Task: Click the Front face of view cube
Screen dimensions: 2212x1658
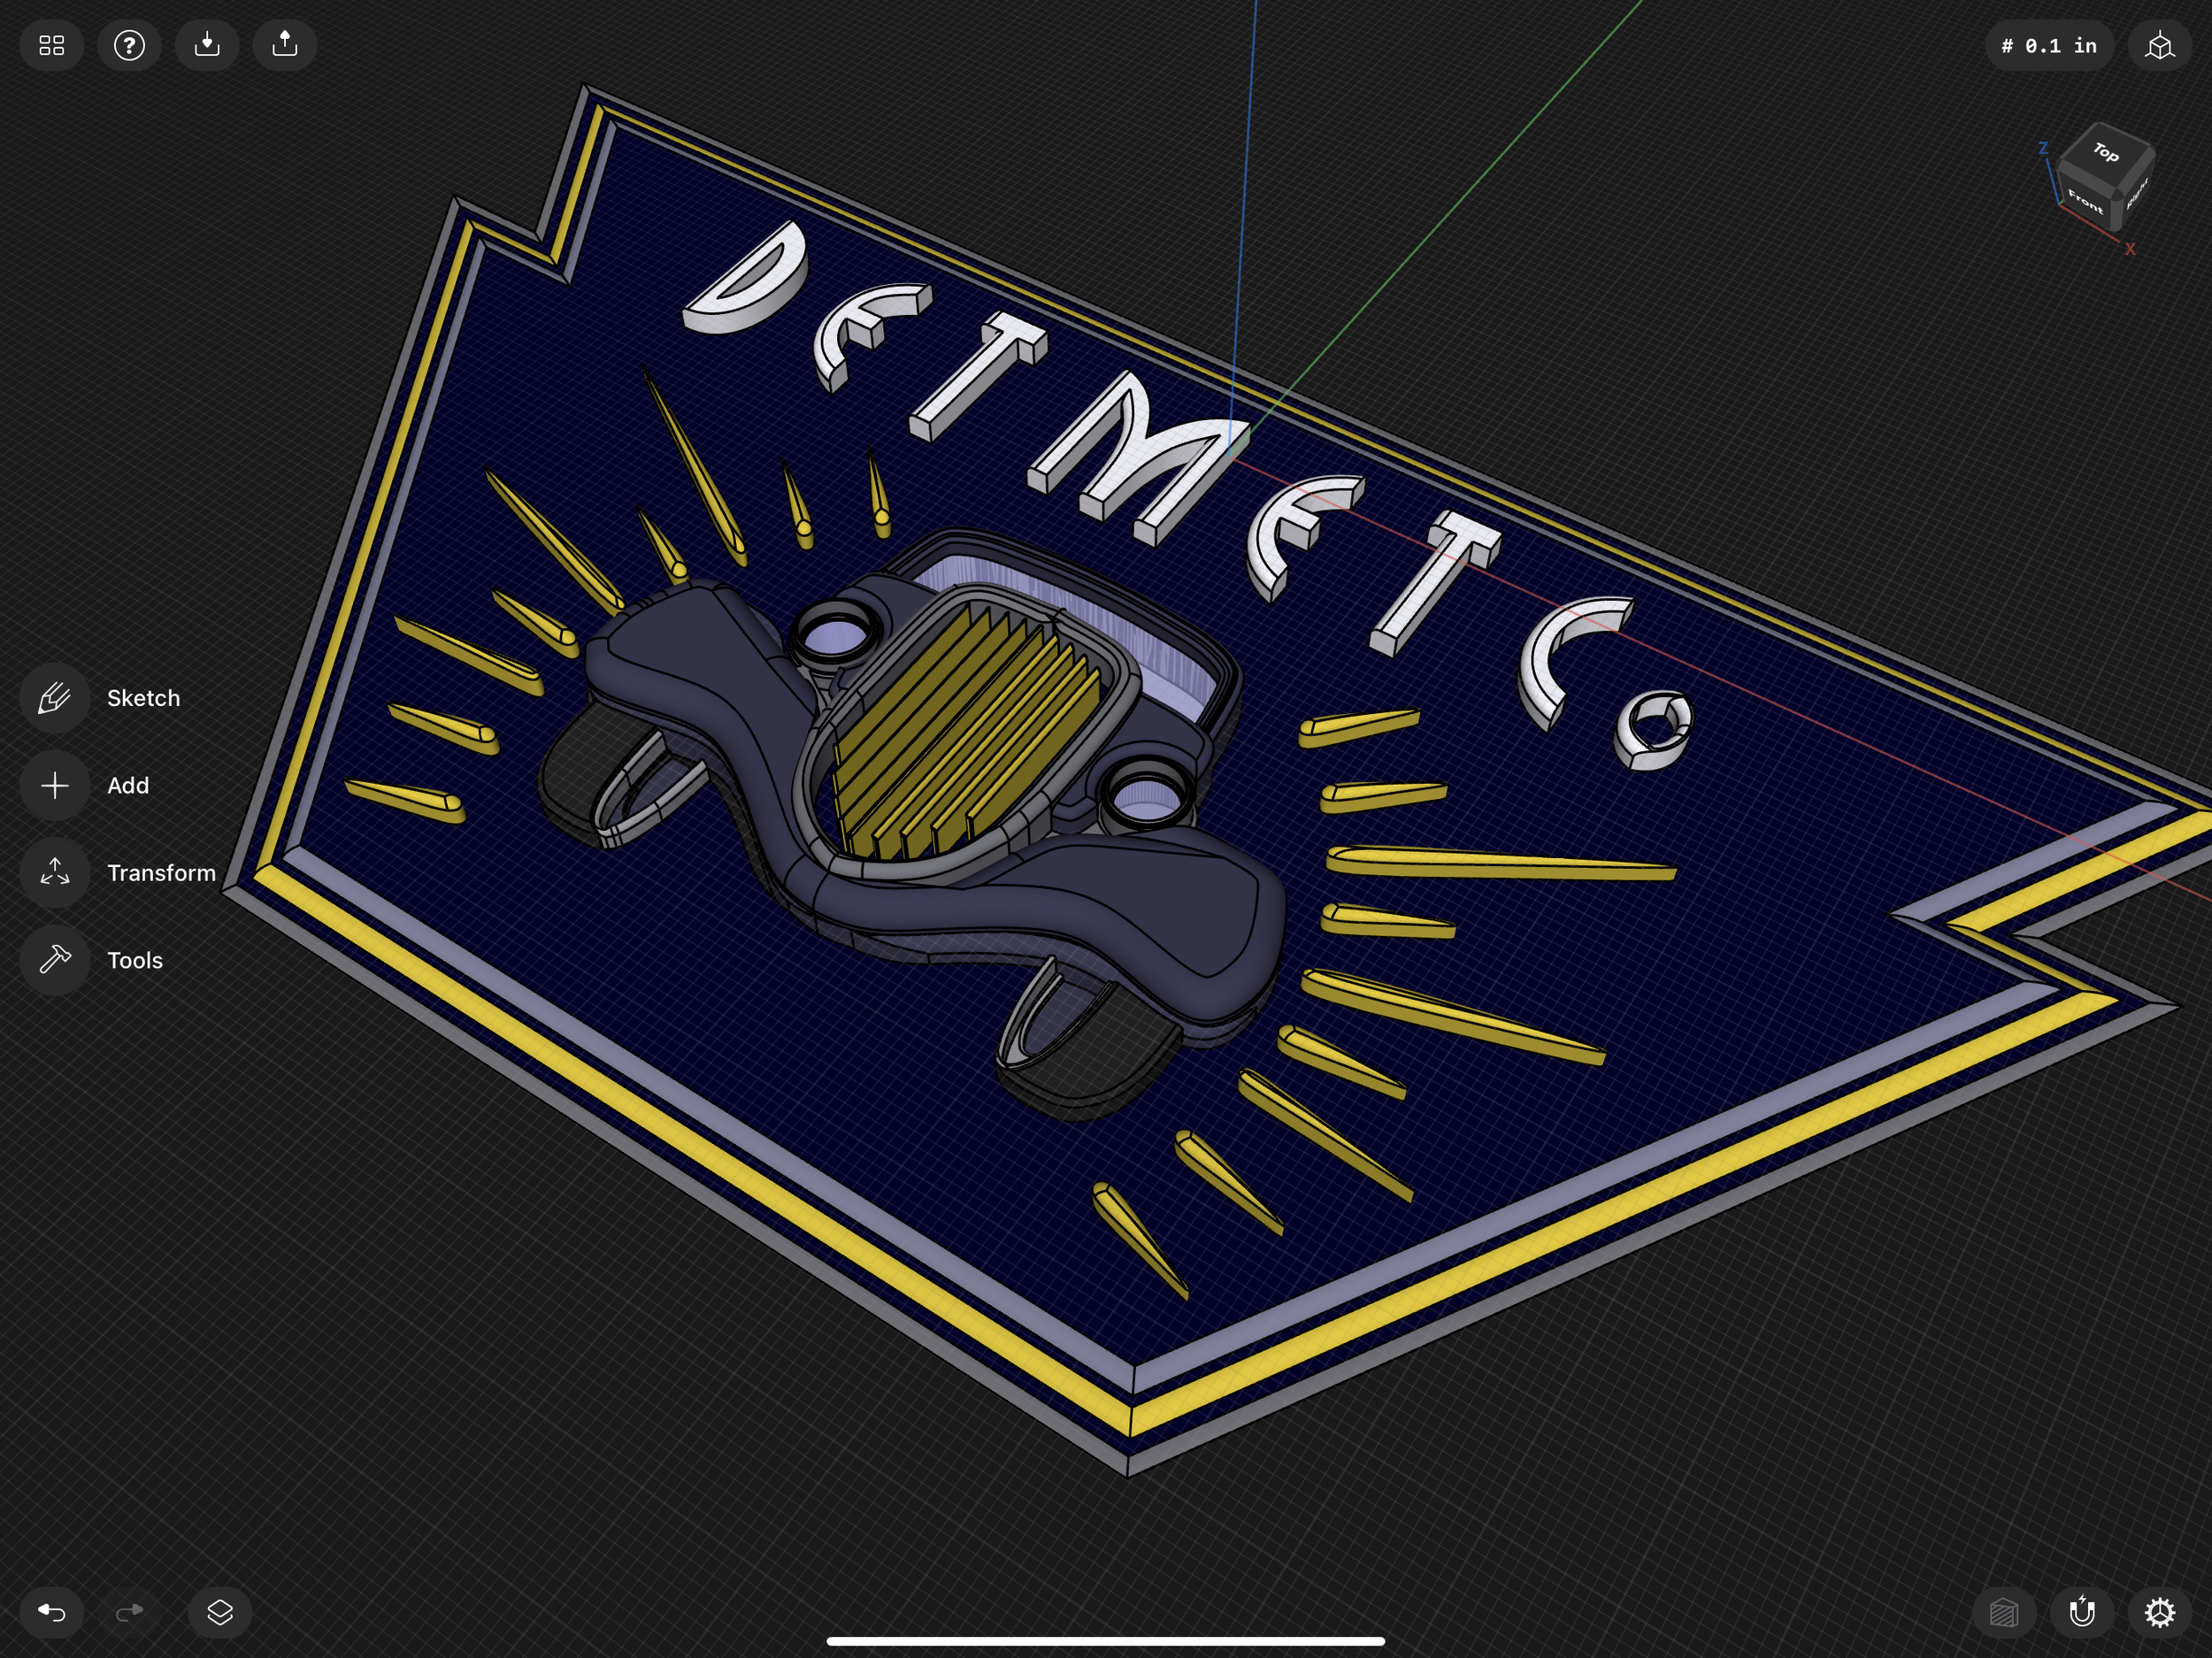Action: [x=2085, y=200]
